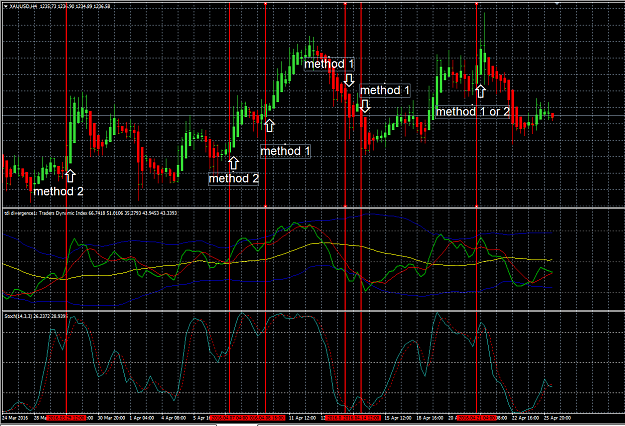Screen dimensions: 625x426
Task: Click the 11 Apr 12:00 time axis label
Action: (x=302, y=418)
